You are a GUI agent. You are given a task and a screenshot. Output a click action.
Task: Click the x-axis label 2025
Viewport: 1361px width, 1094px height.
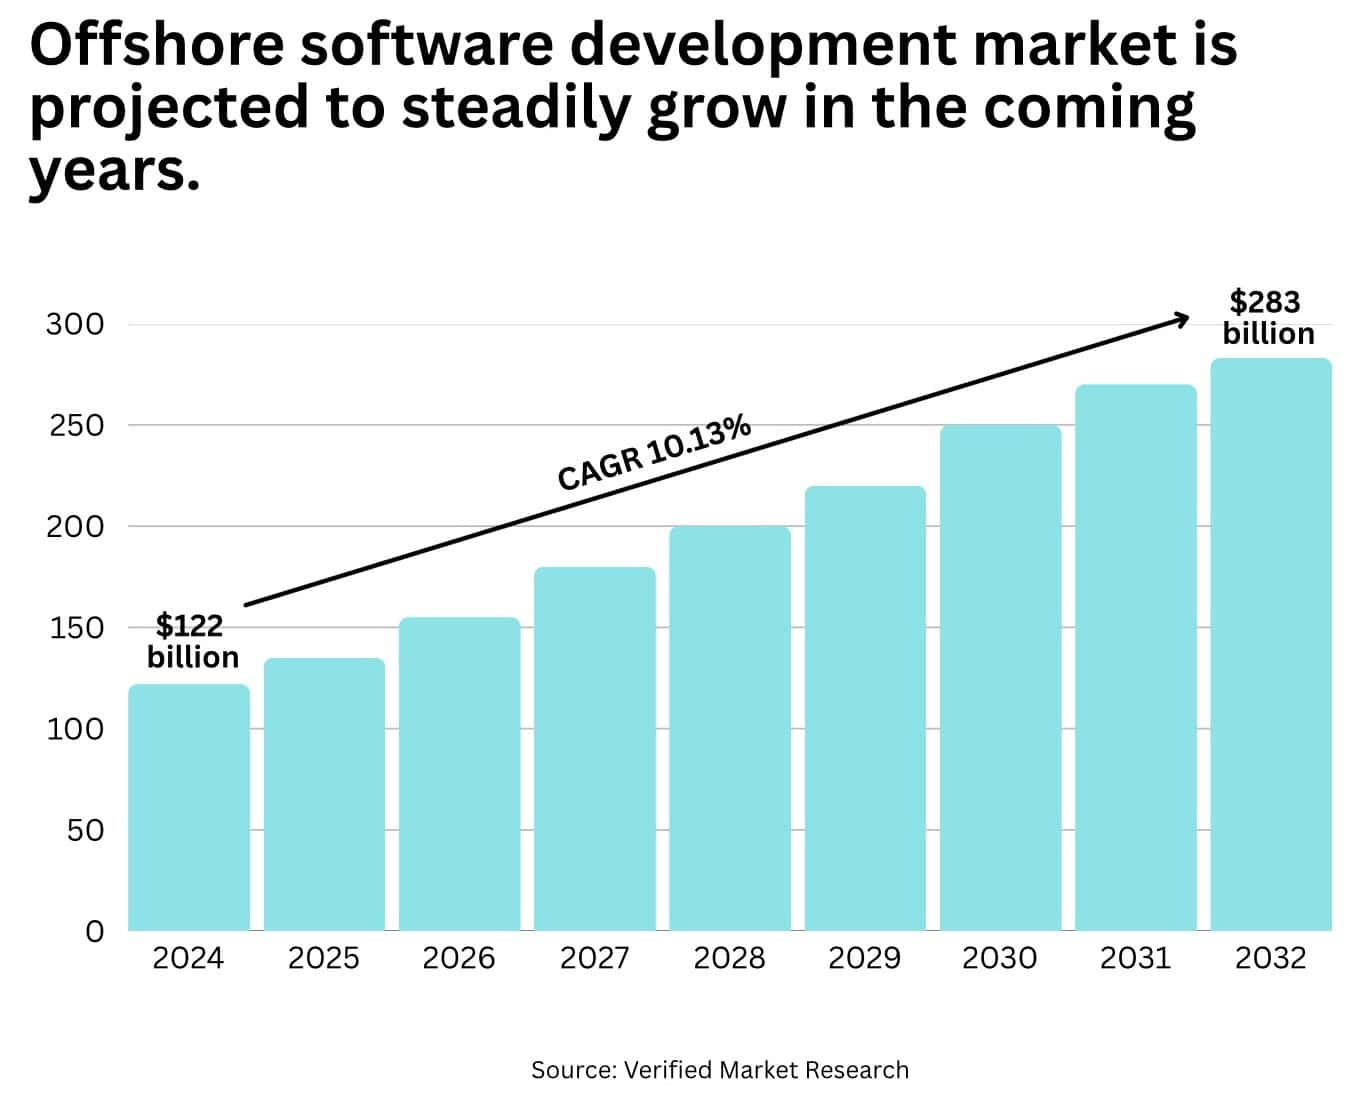[x=323, y=958]
